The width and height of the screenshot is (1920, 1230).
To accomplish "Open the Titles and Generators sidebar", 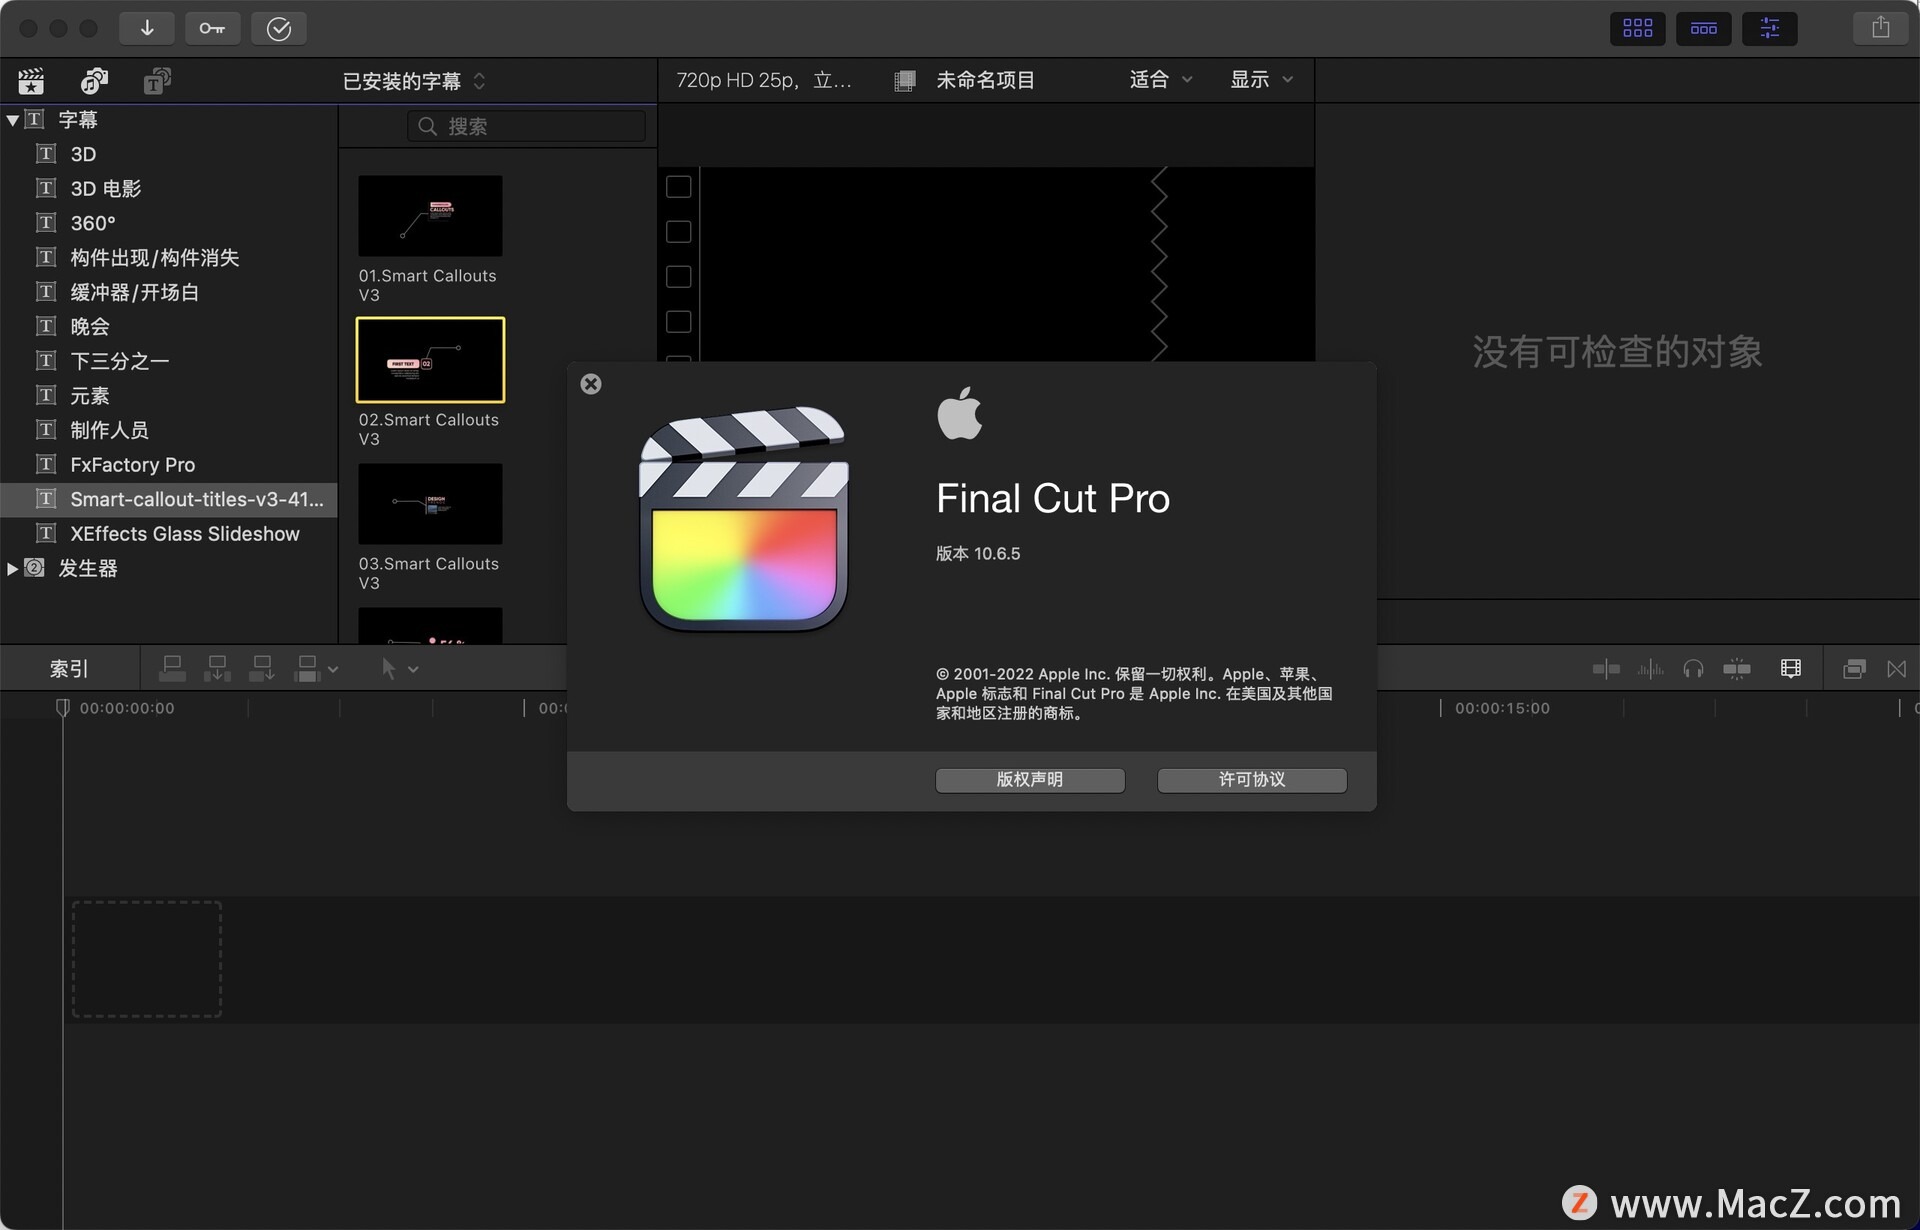I will point(155,81).
